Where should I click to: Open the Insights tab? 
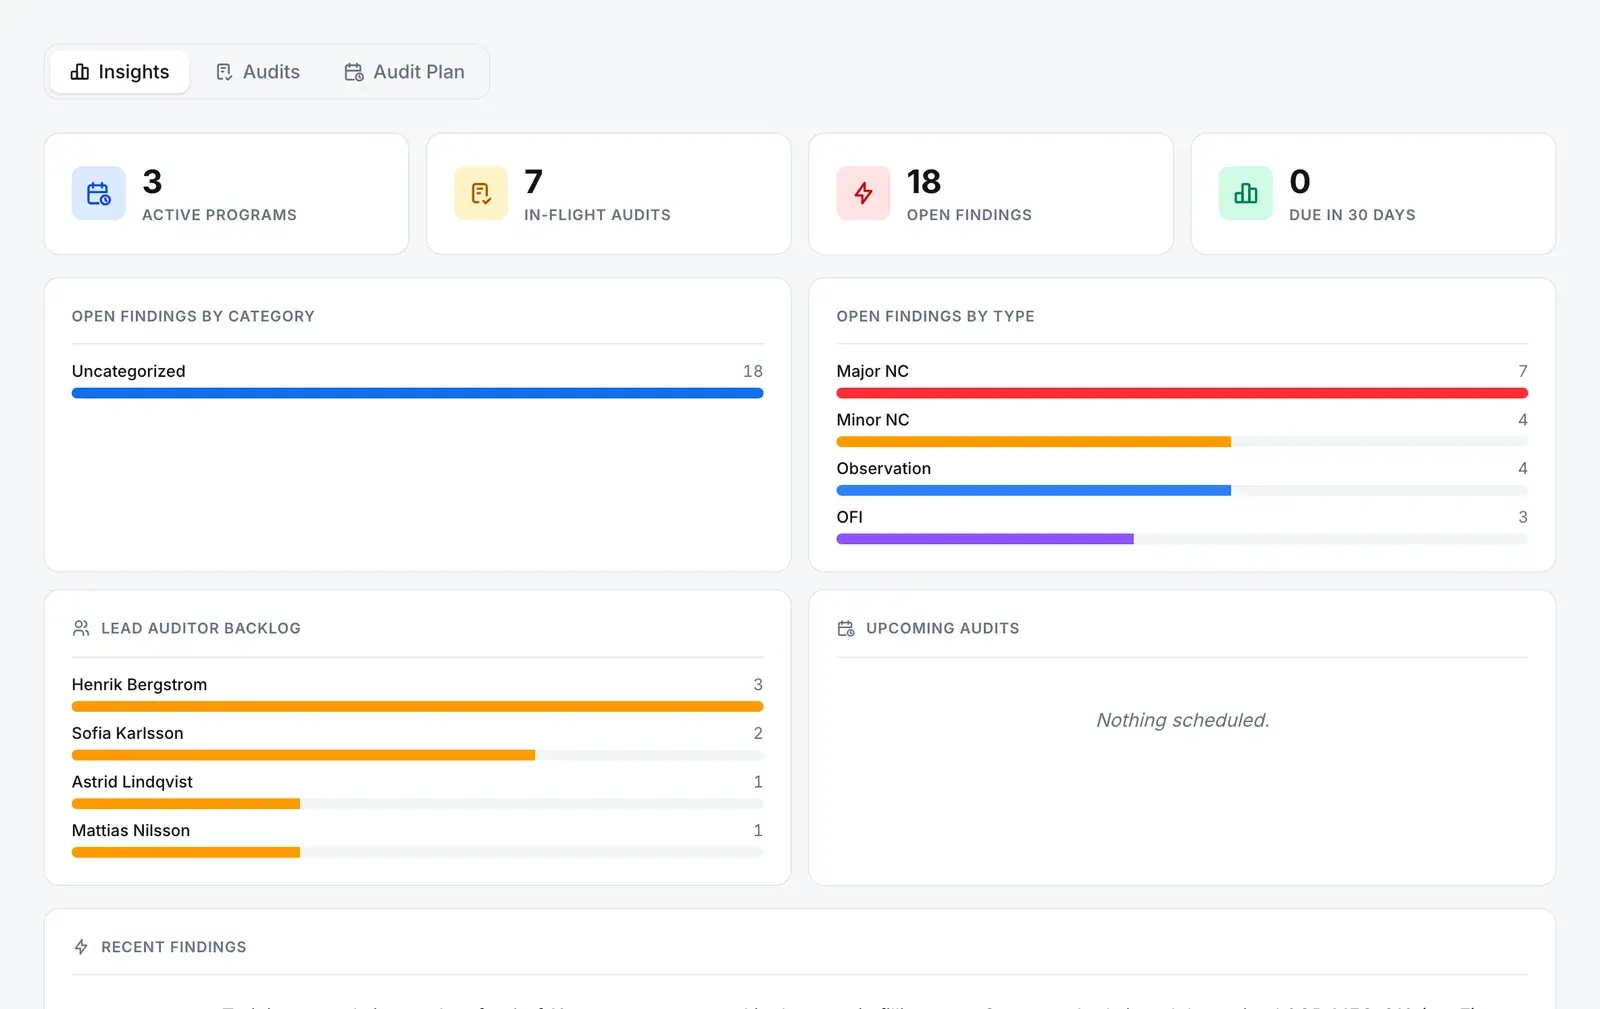click(x=120, y=72)
